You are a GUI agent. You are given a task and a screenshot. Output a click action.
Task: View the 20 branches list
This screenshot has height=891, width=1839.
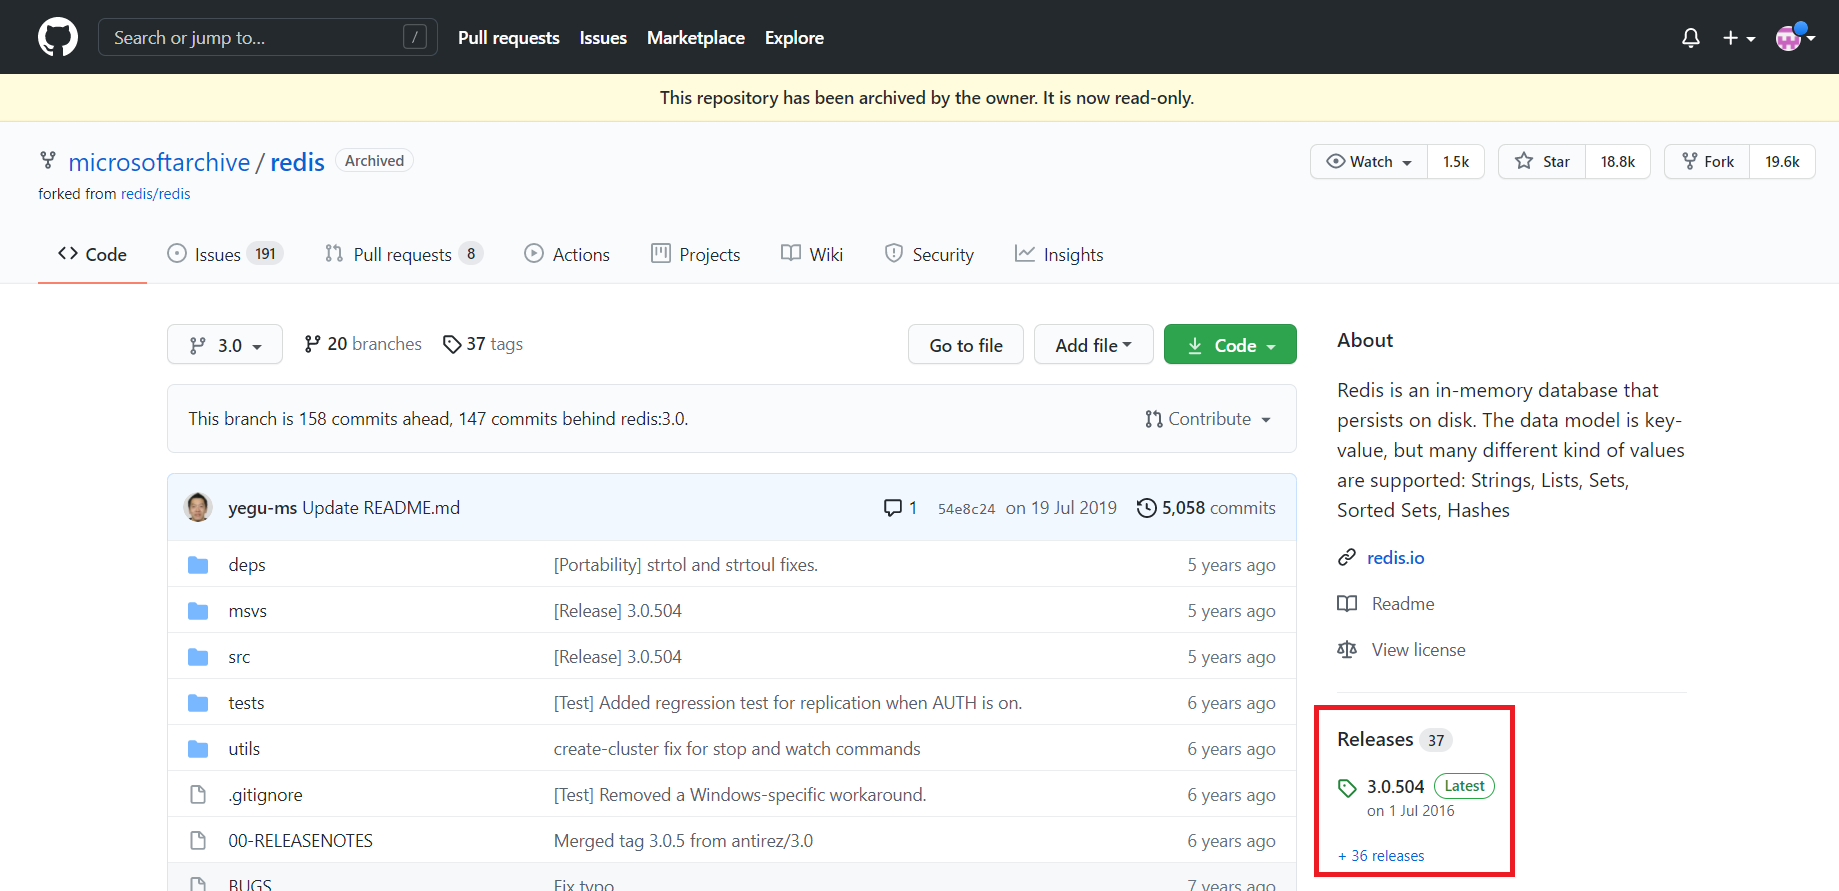pyautogui.click(x=363, y=344)
